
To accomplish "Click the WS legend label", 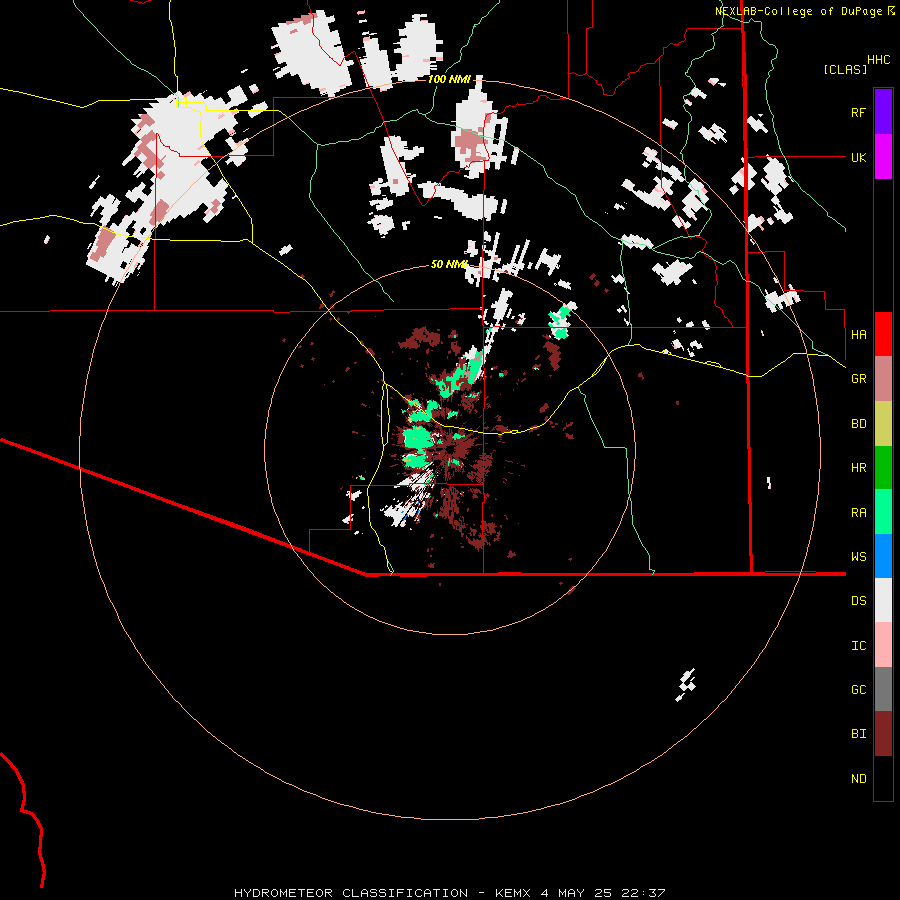I will point(858,557).
